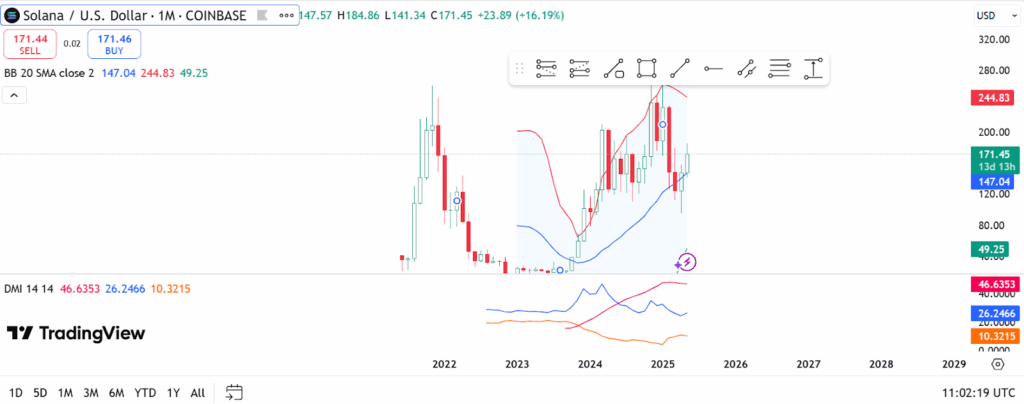Select the All time range
Viewport: 1024px width, 404px height.
click(x=198, y=393)
